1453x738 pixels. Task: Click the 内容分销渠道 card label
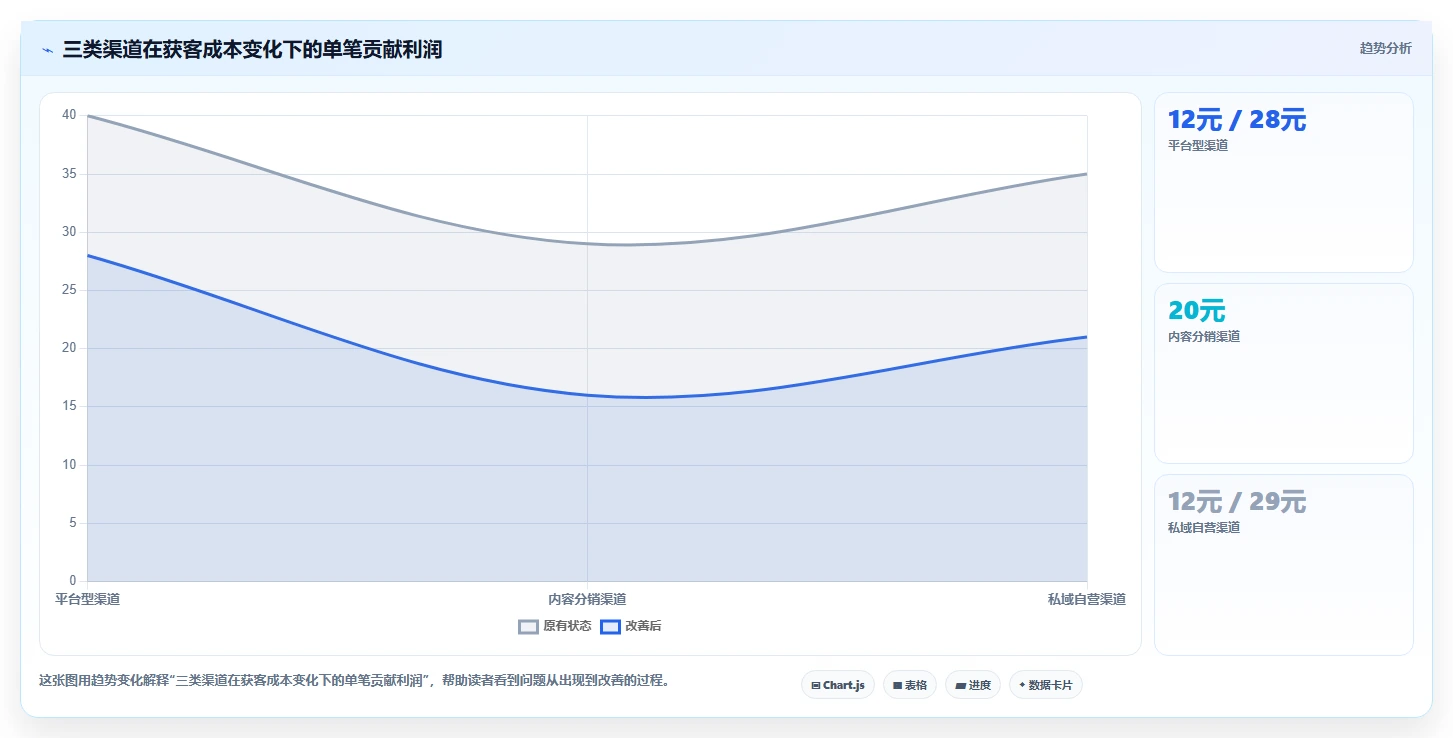(1204, 337)
